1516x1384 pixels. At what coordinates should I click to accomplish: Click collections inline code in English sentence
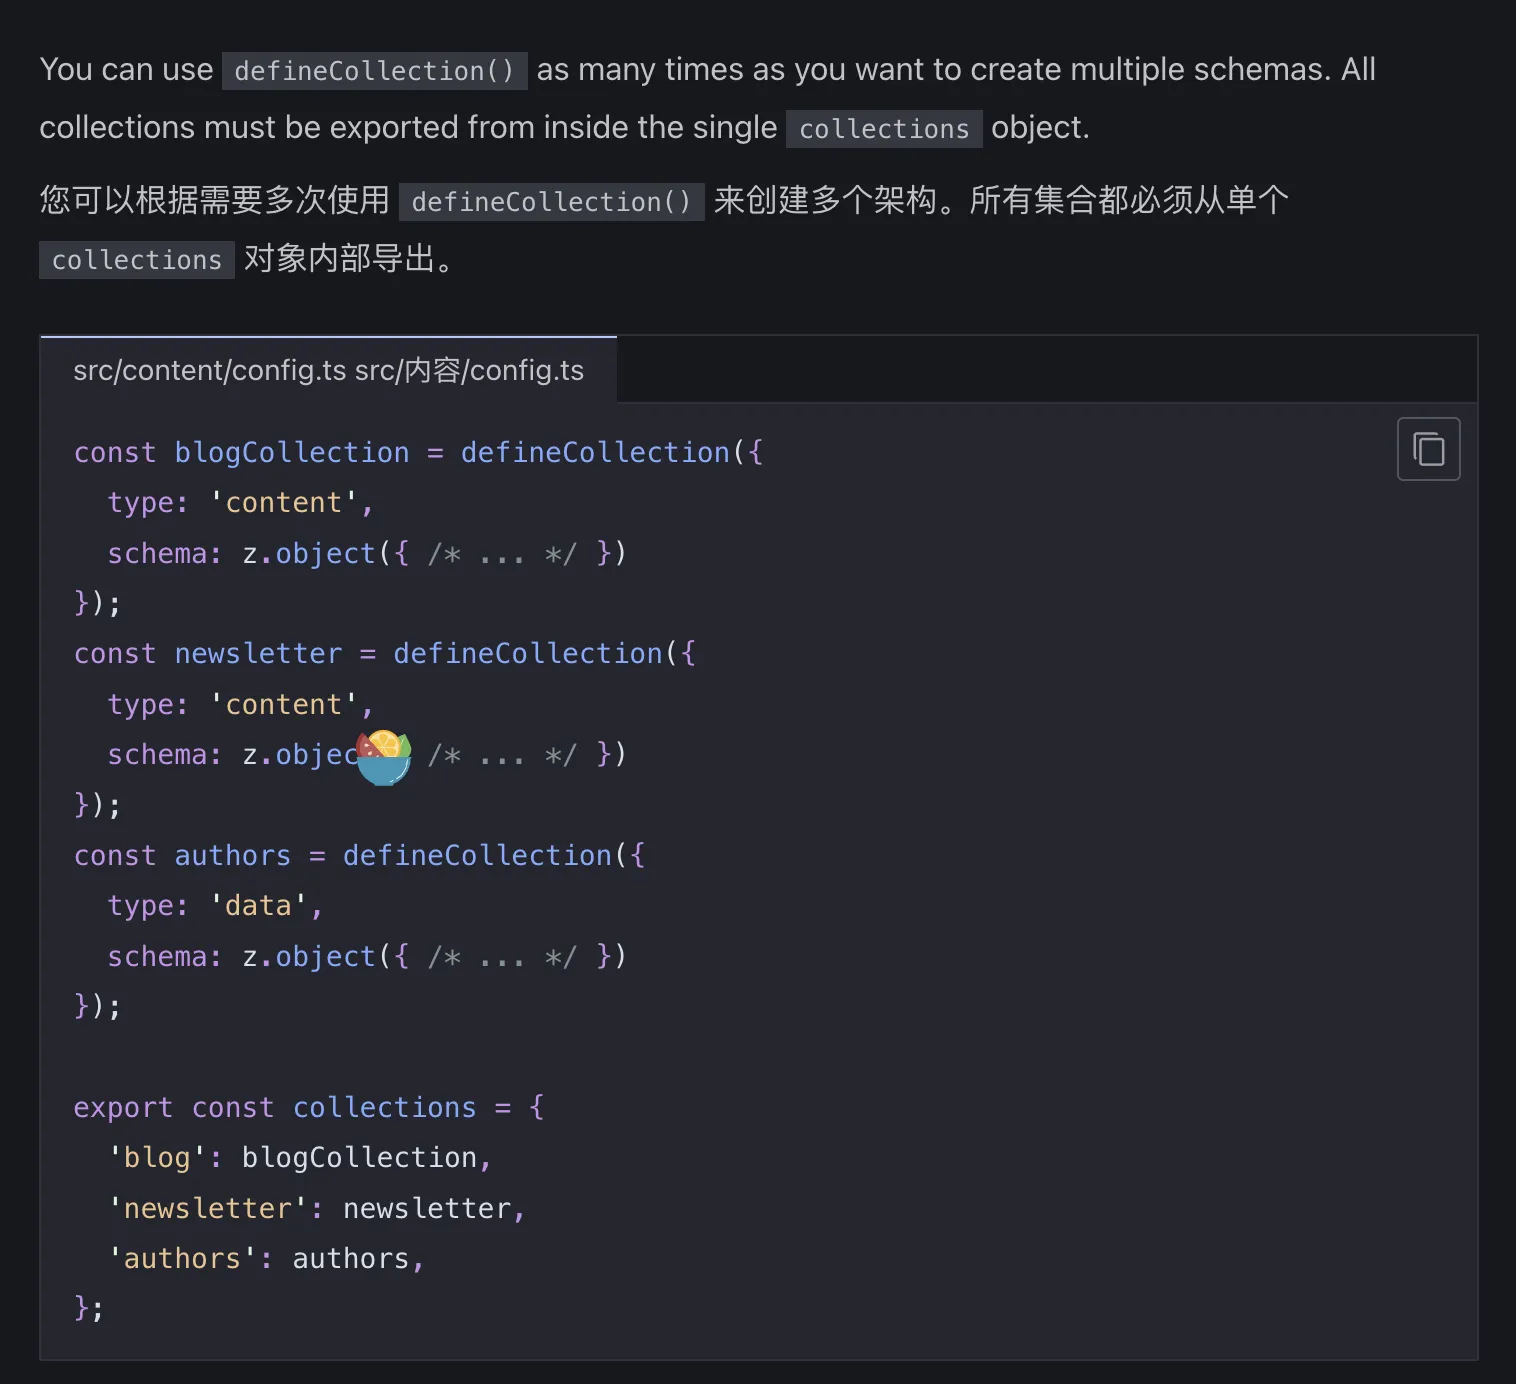884,129
